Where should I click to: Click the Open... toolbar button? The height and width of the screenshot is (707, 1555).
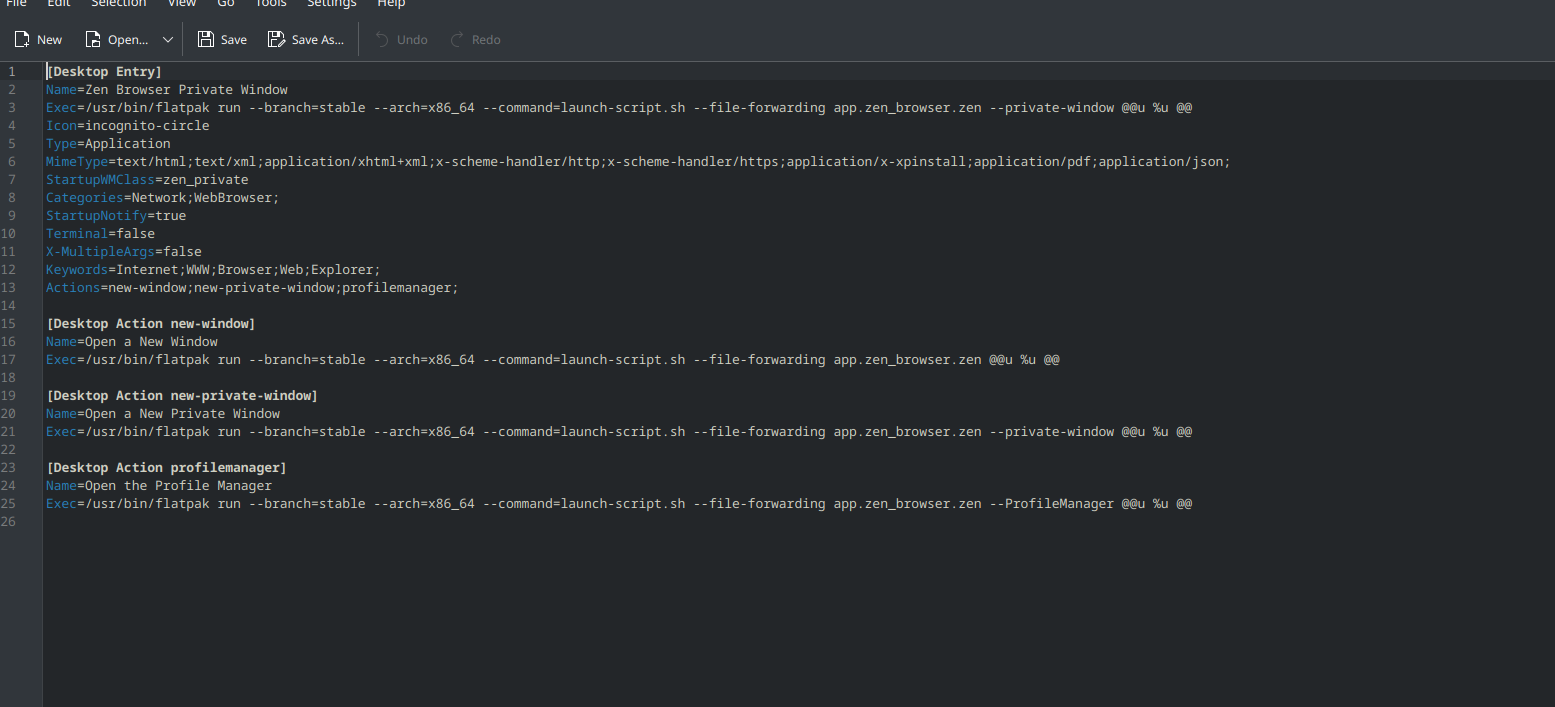[116, 40]
